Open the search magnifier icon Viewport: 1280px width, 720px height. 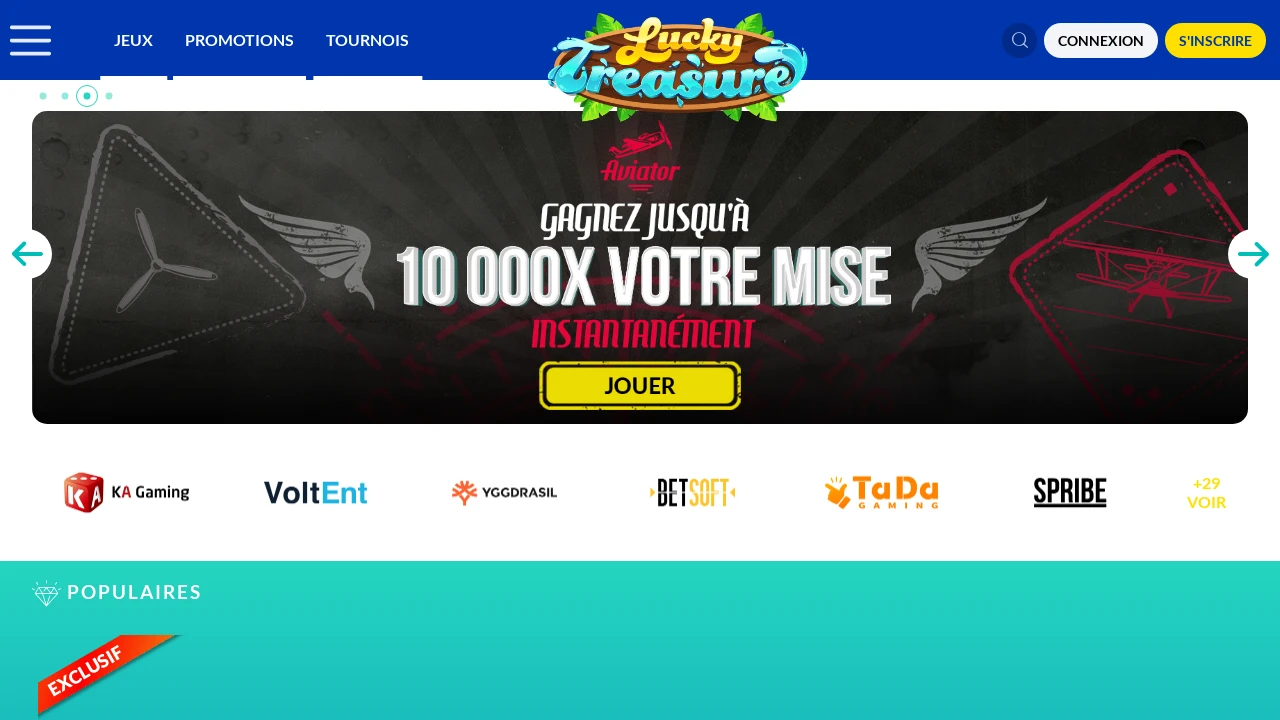point(1020,40)
